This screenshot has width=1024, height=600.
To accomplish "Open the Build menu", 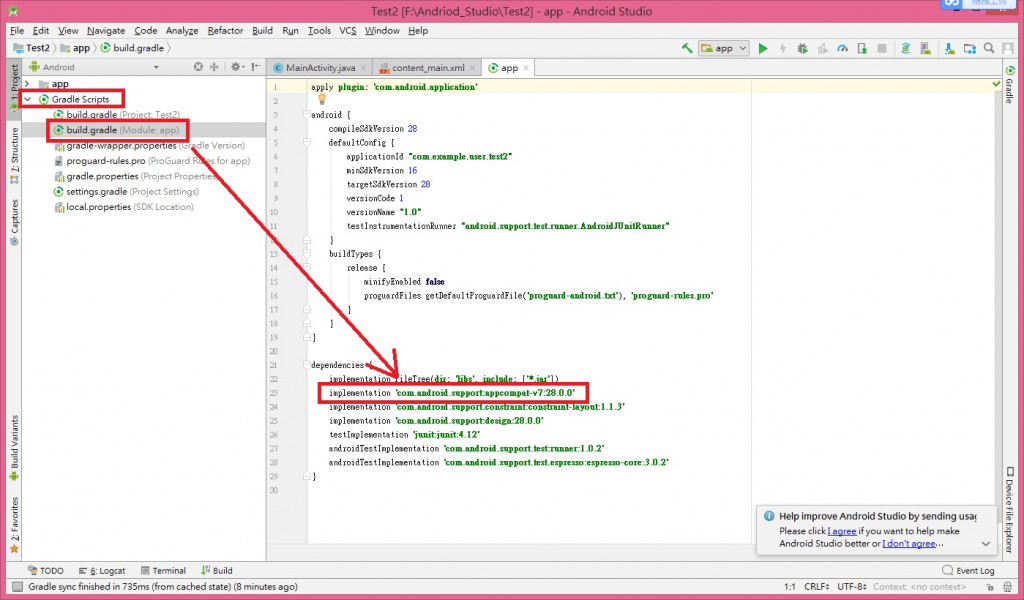I will coord(263,31).
